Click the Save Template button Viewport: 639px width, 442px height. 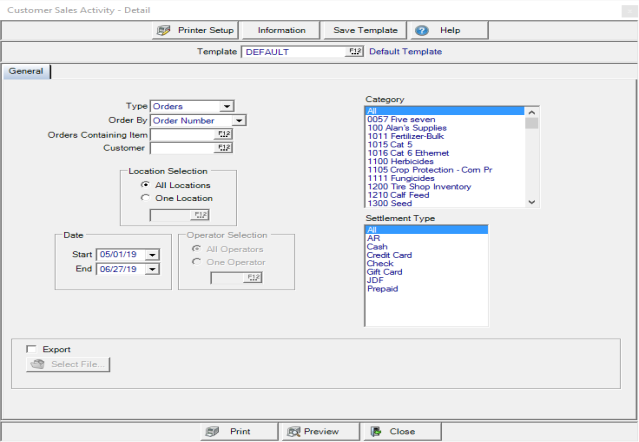[365, 30]
